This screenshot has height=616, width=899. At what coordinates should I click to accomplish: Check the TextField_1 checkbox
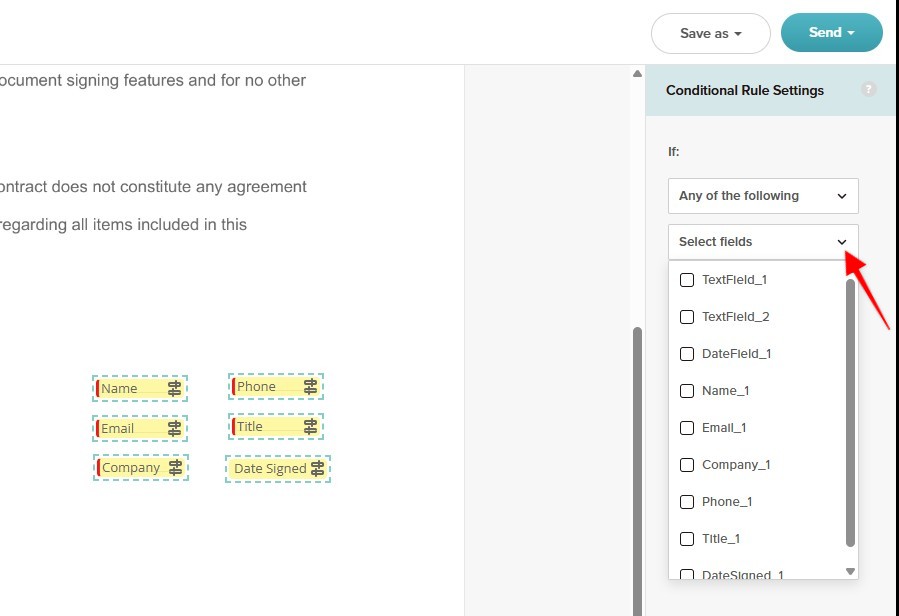click(687, 280)
